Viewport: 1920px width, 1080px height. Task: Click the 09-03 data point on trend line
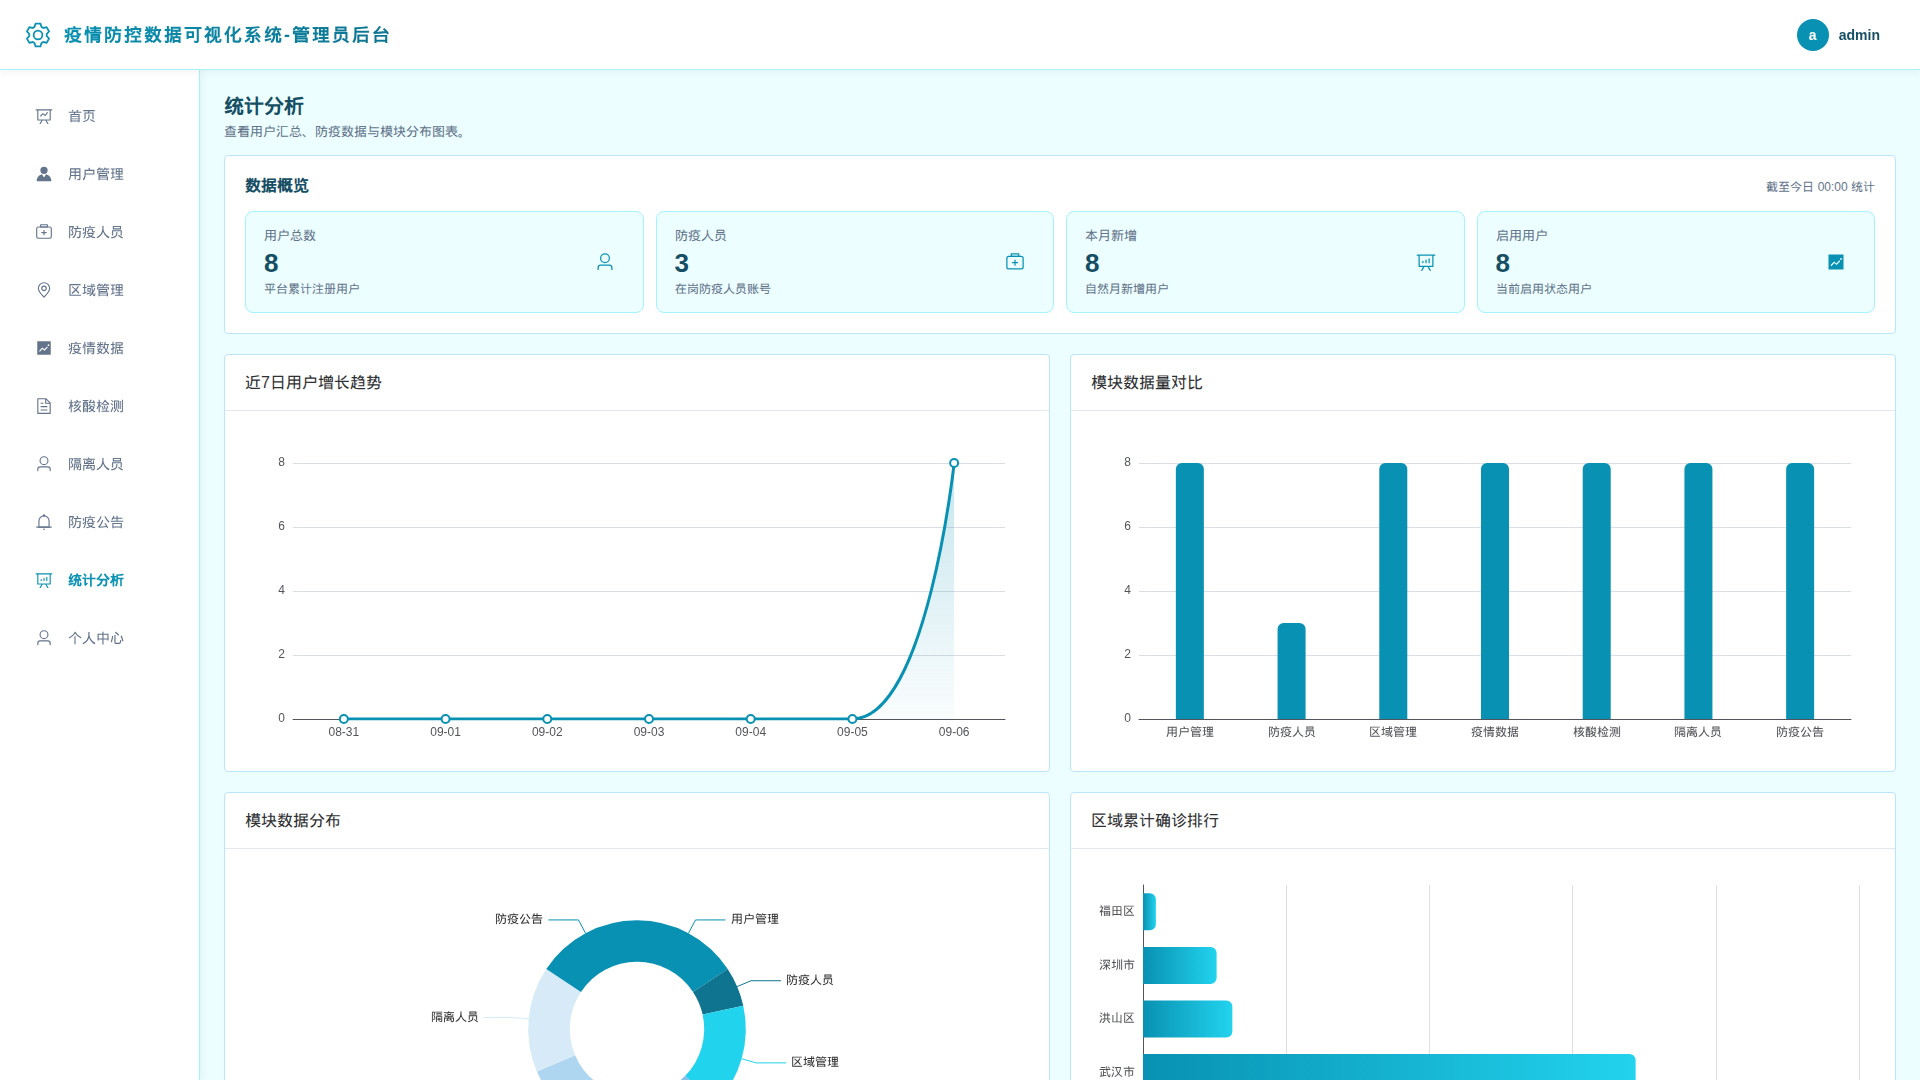pyautogui.click(x=649, y=719)
